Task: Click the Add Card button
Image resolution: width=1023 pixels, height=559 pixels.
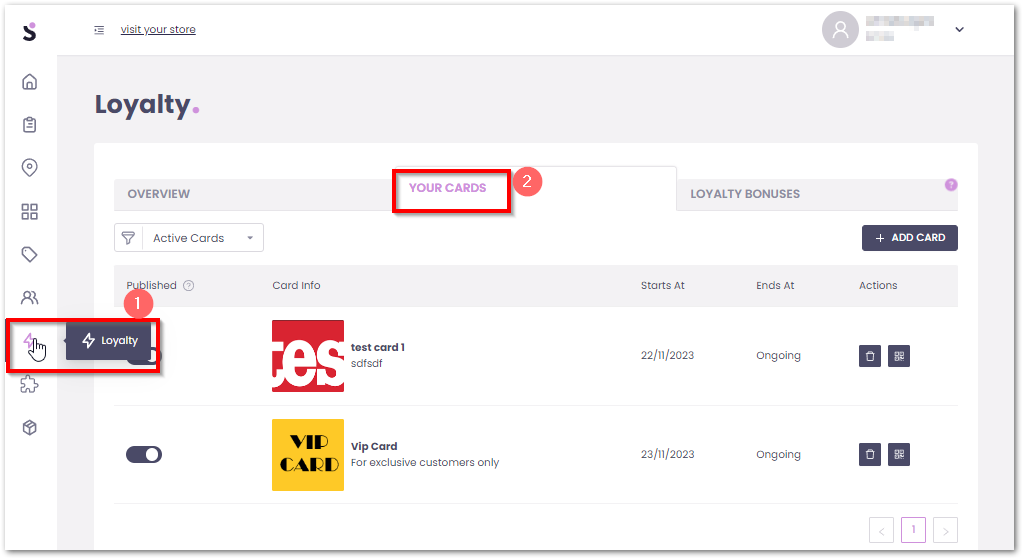Action: coord(909,238)
